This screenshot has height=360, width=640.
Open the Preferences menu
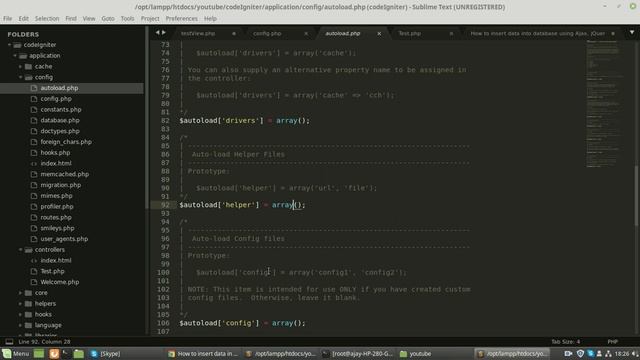point(181,18)
